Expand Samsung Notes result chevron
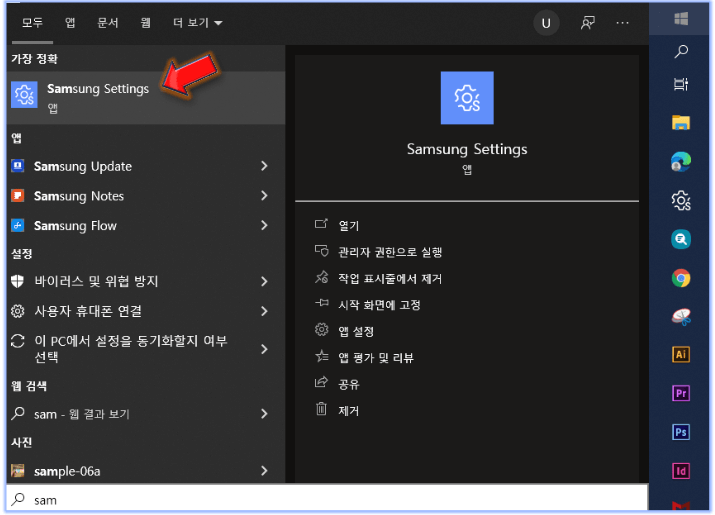Viewport: 715px width, 515px height. [264, 196]
